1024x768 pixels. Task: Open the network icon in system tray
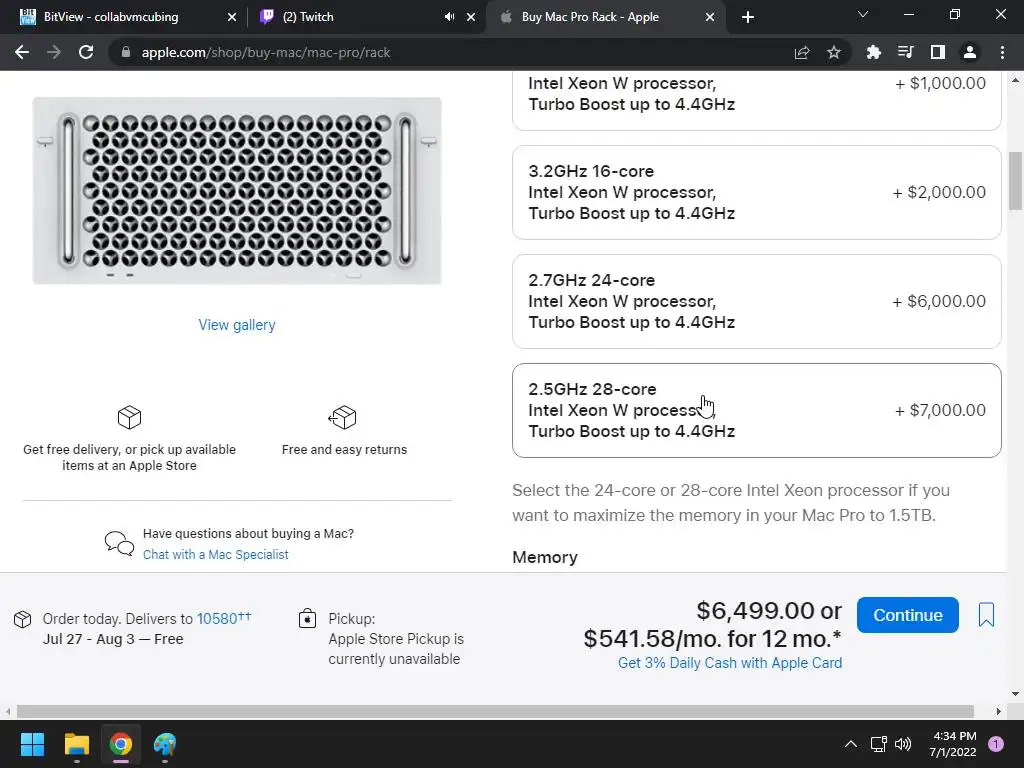pyautogui.click(x=878, y=744)
